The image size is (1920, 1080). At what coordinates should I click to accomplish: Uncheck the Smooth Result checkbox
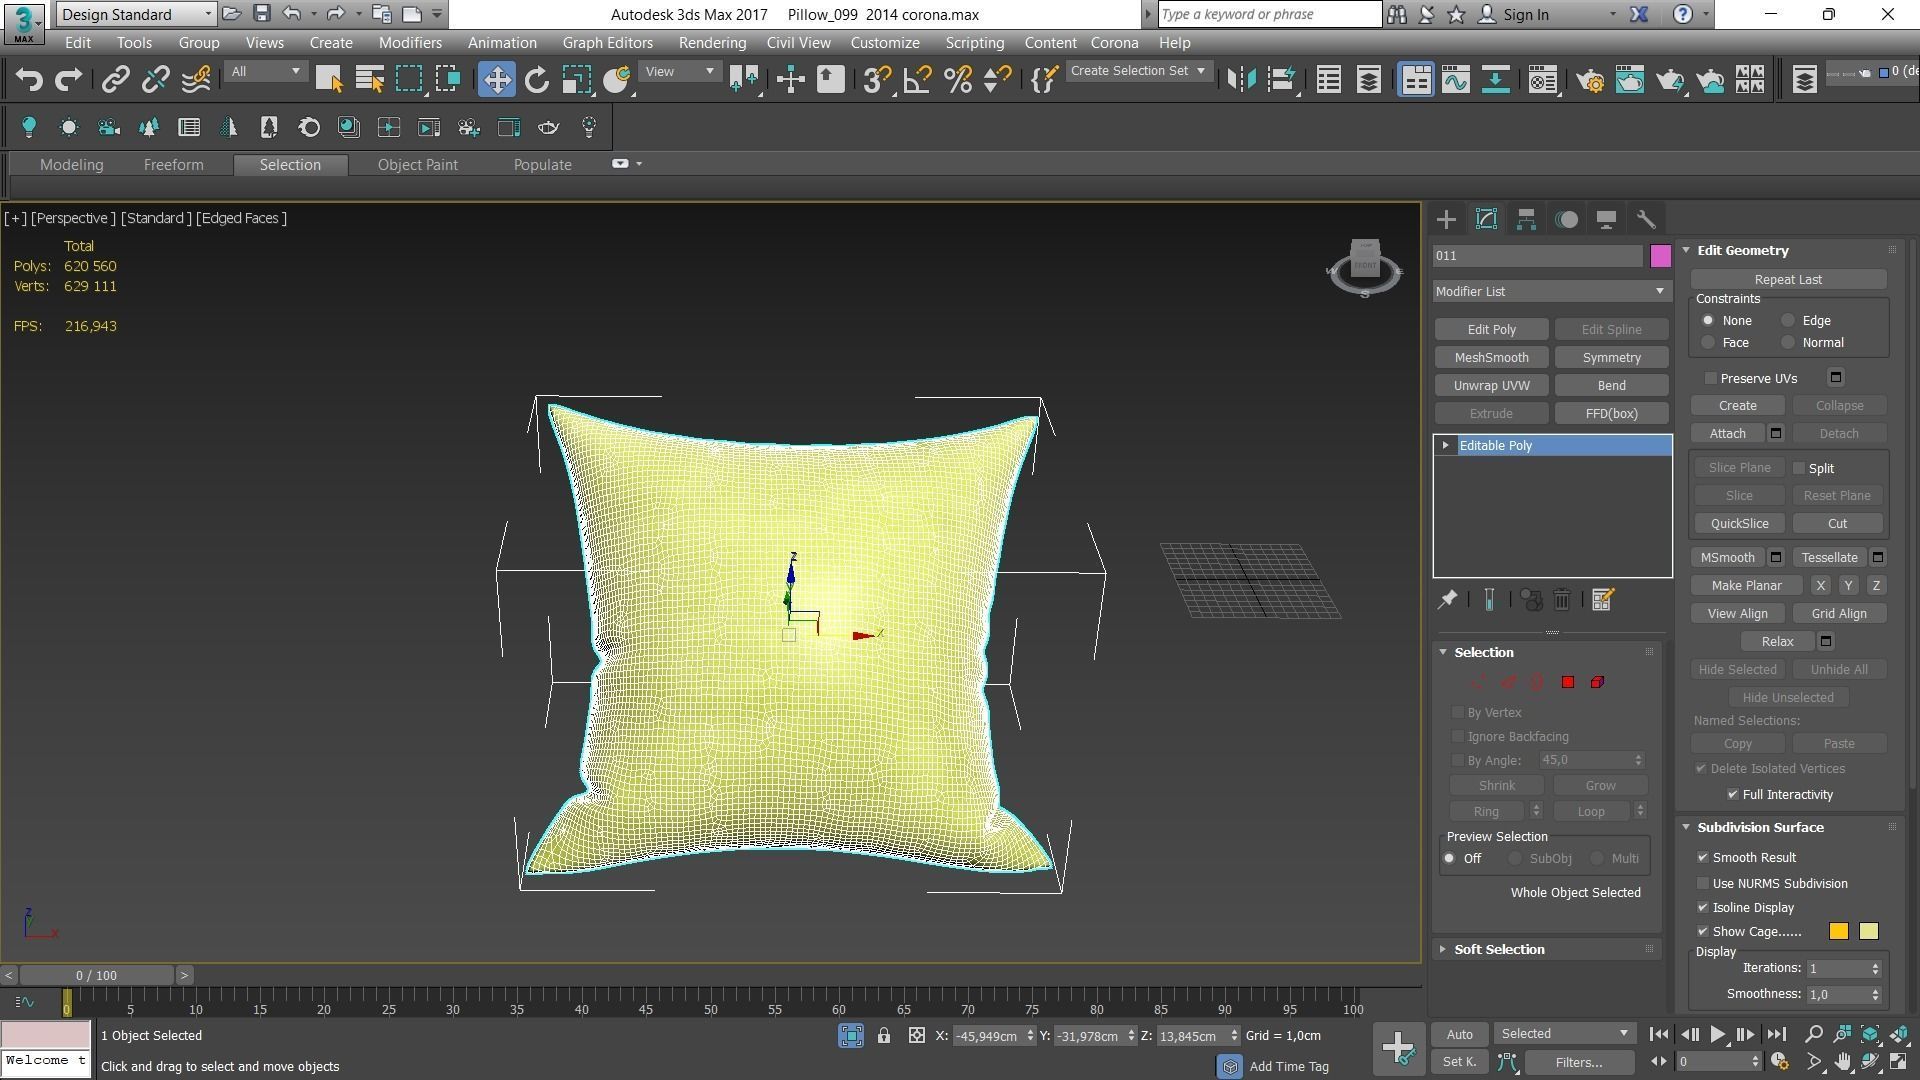[x=1703, y=858]
